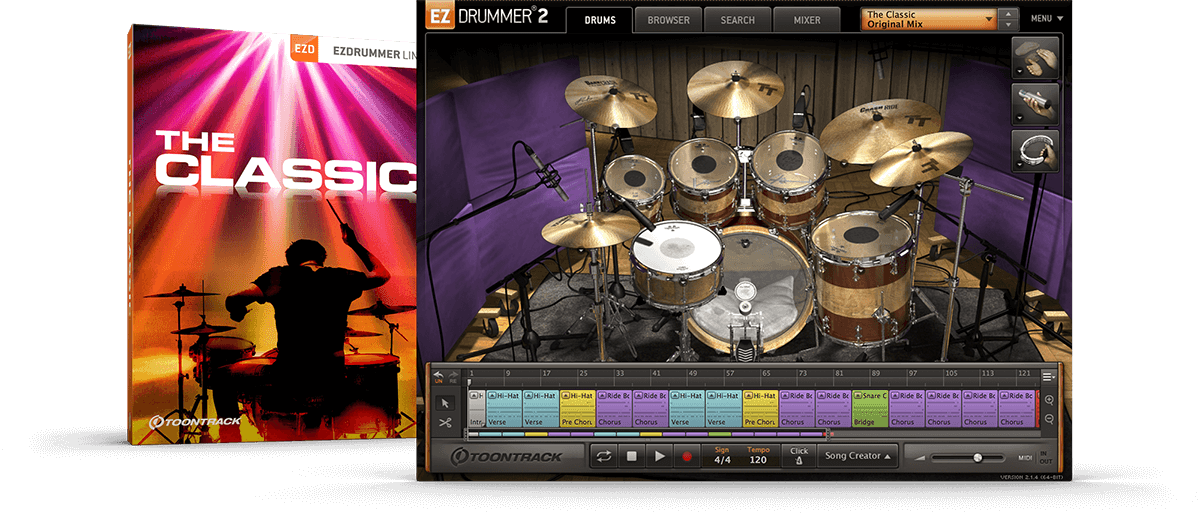
Task: Click the Stop button
Action: [632, 456]
